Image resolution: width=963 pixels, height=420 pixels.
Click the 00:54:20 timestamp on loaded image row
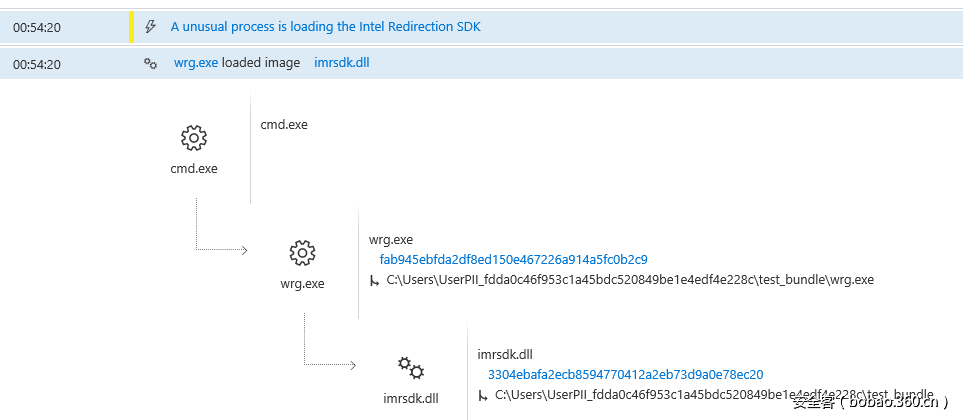click(37, 63)
